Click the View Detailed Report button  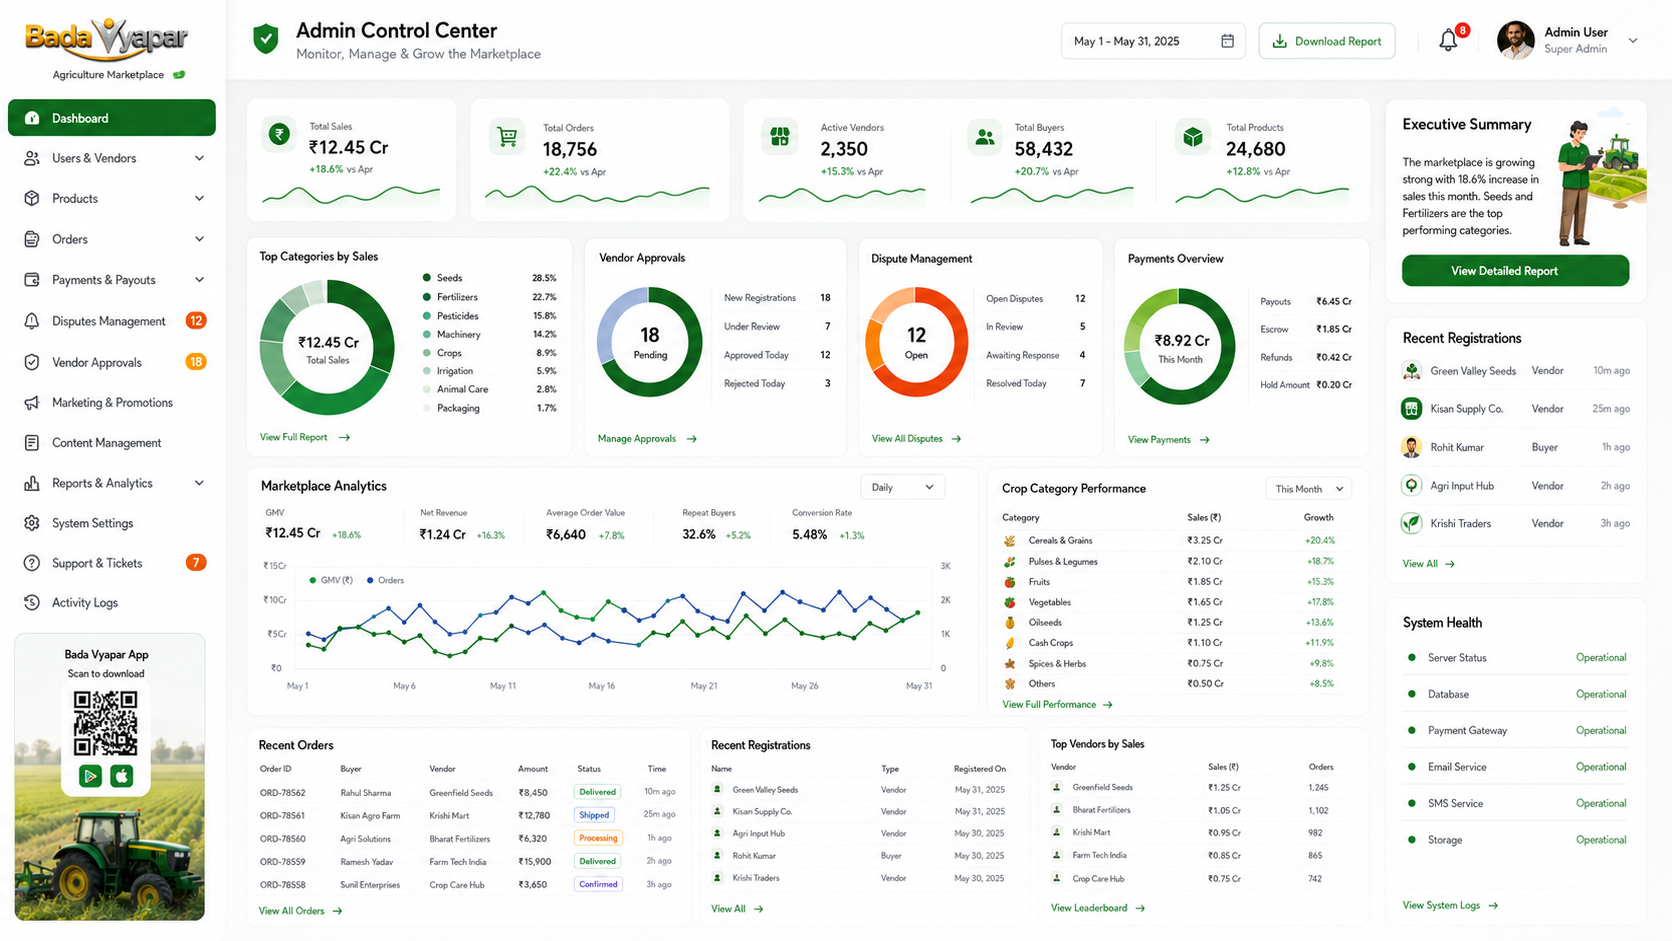(1515, 271)
